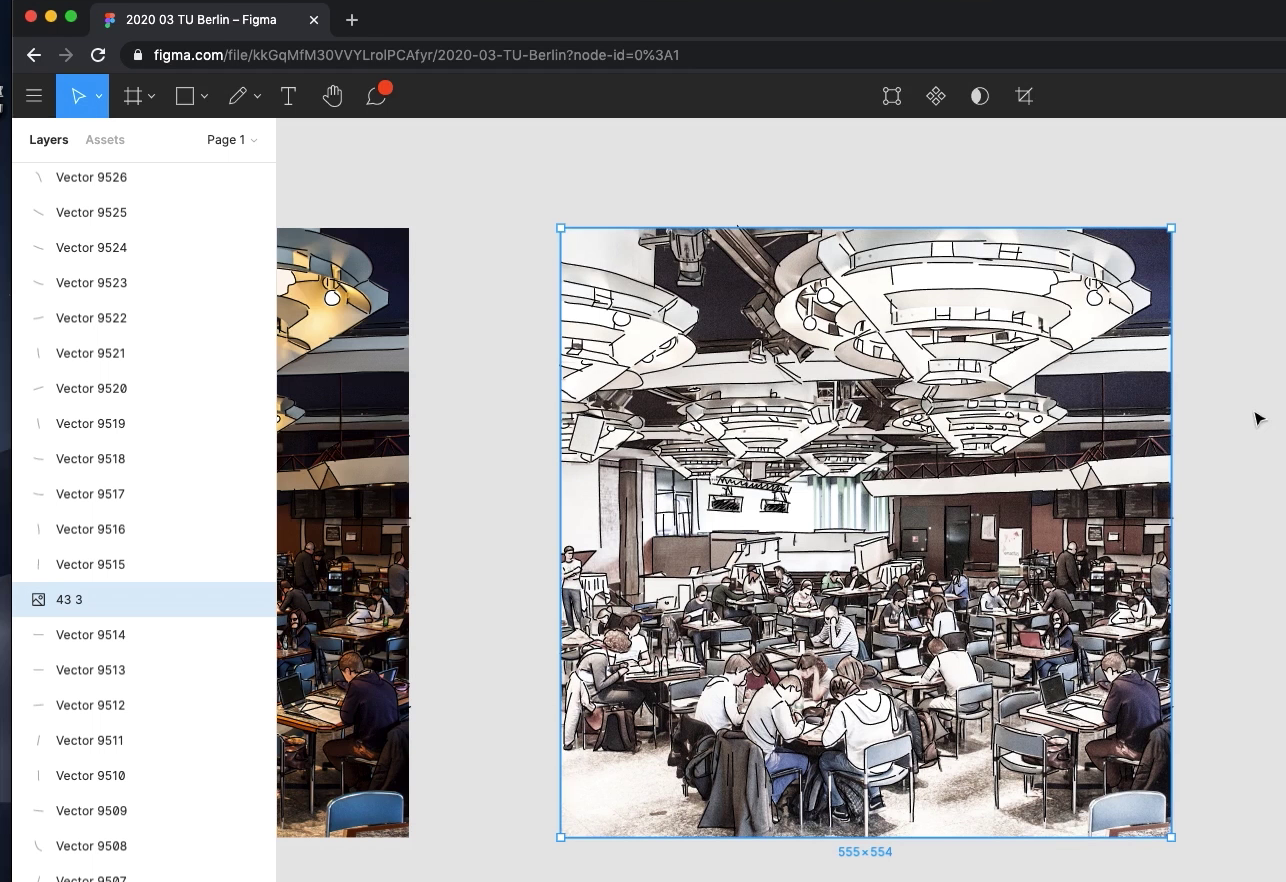Select the Rectangle shape tool
1286x882 pixels.
(x=185, y=96)
